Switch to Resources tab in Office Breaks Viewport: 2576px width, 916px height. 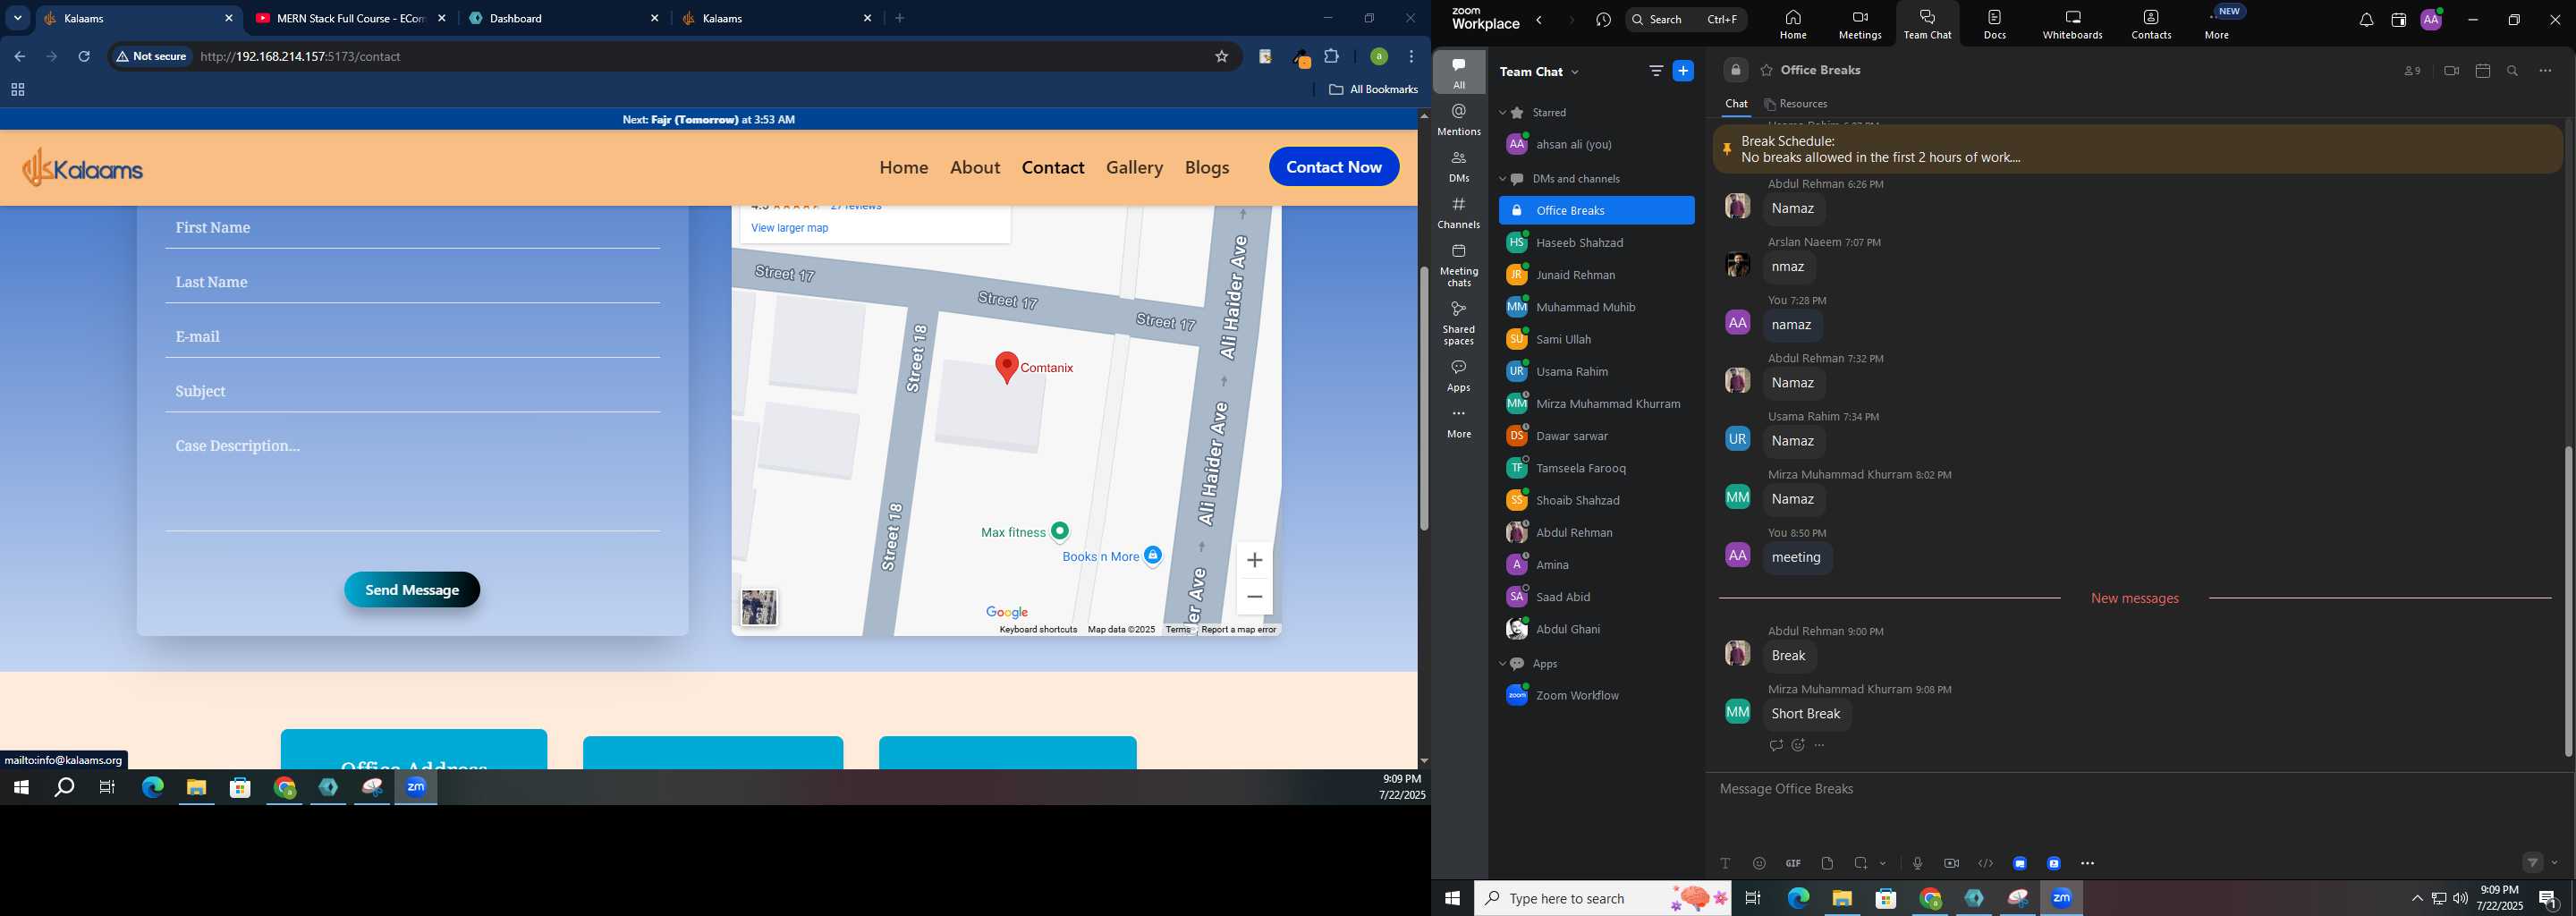[x=1796, y=104]
